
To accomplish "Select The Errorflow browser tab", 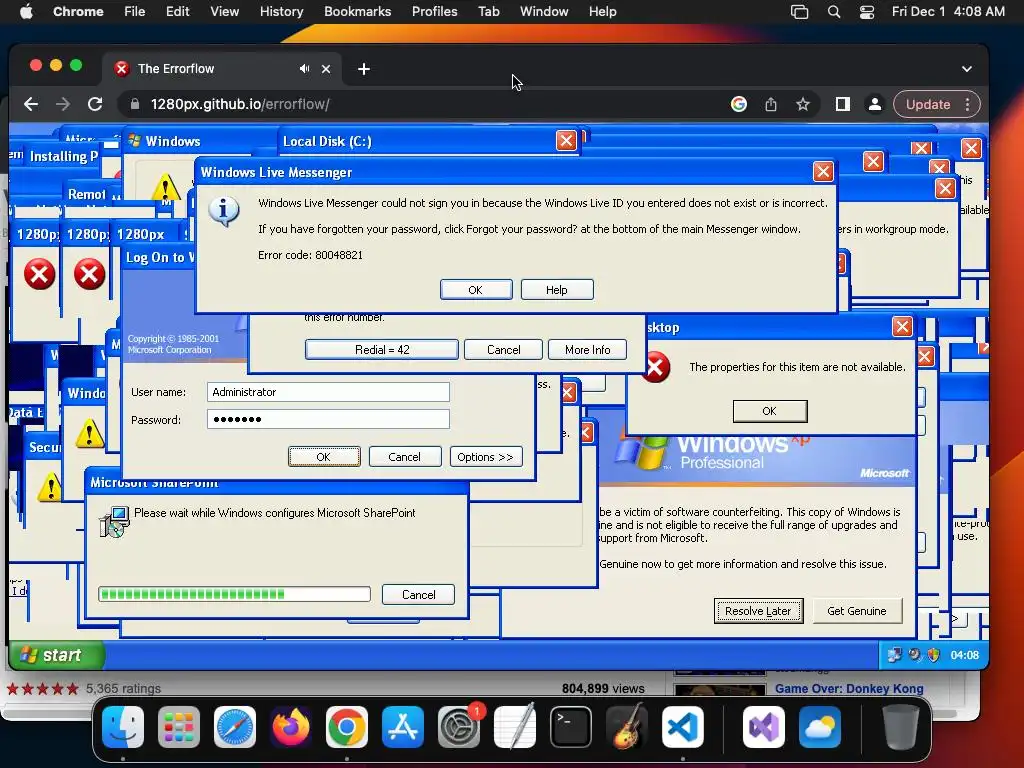I will (221, 69).
